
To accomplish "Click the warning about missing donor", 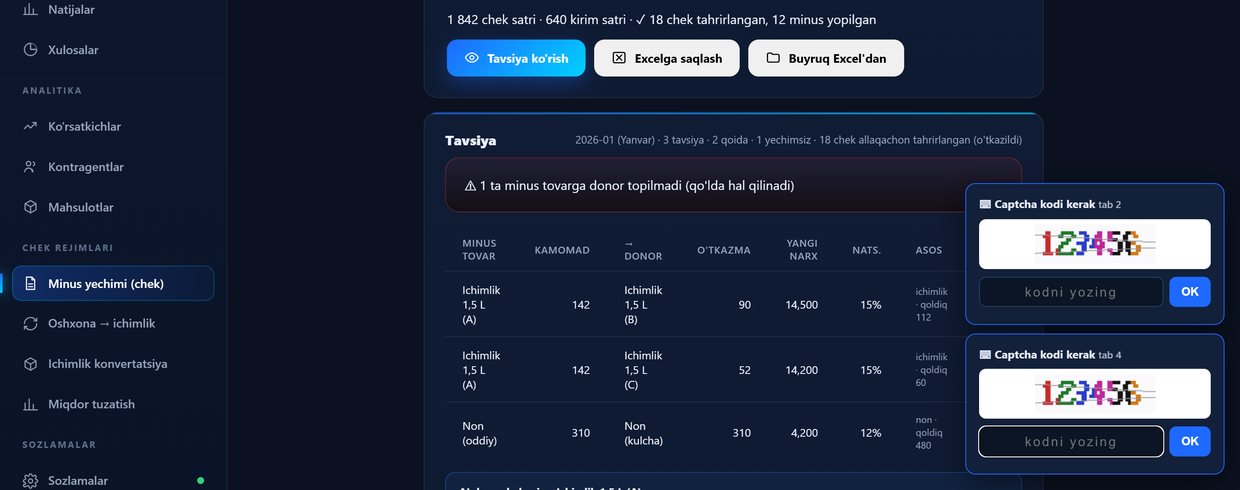I will click(x=733, y=185).
